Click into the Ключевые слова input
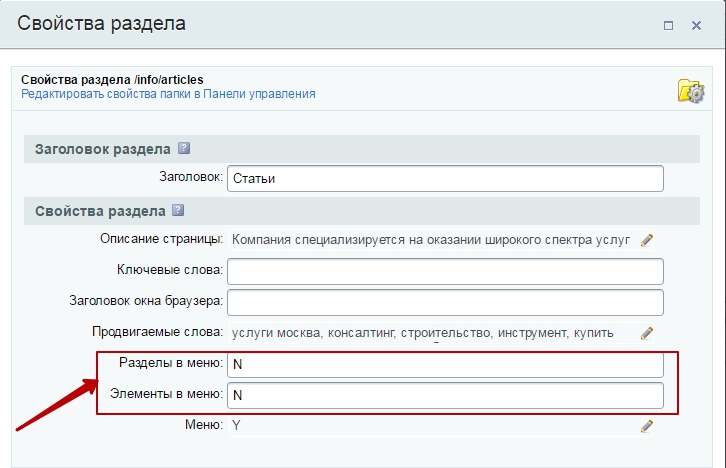 coord(445,271)
